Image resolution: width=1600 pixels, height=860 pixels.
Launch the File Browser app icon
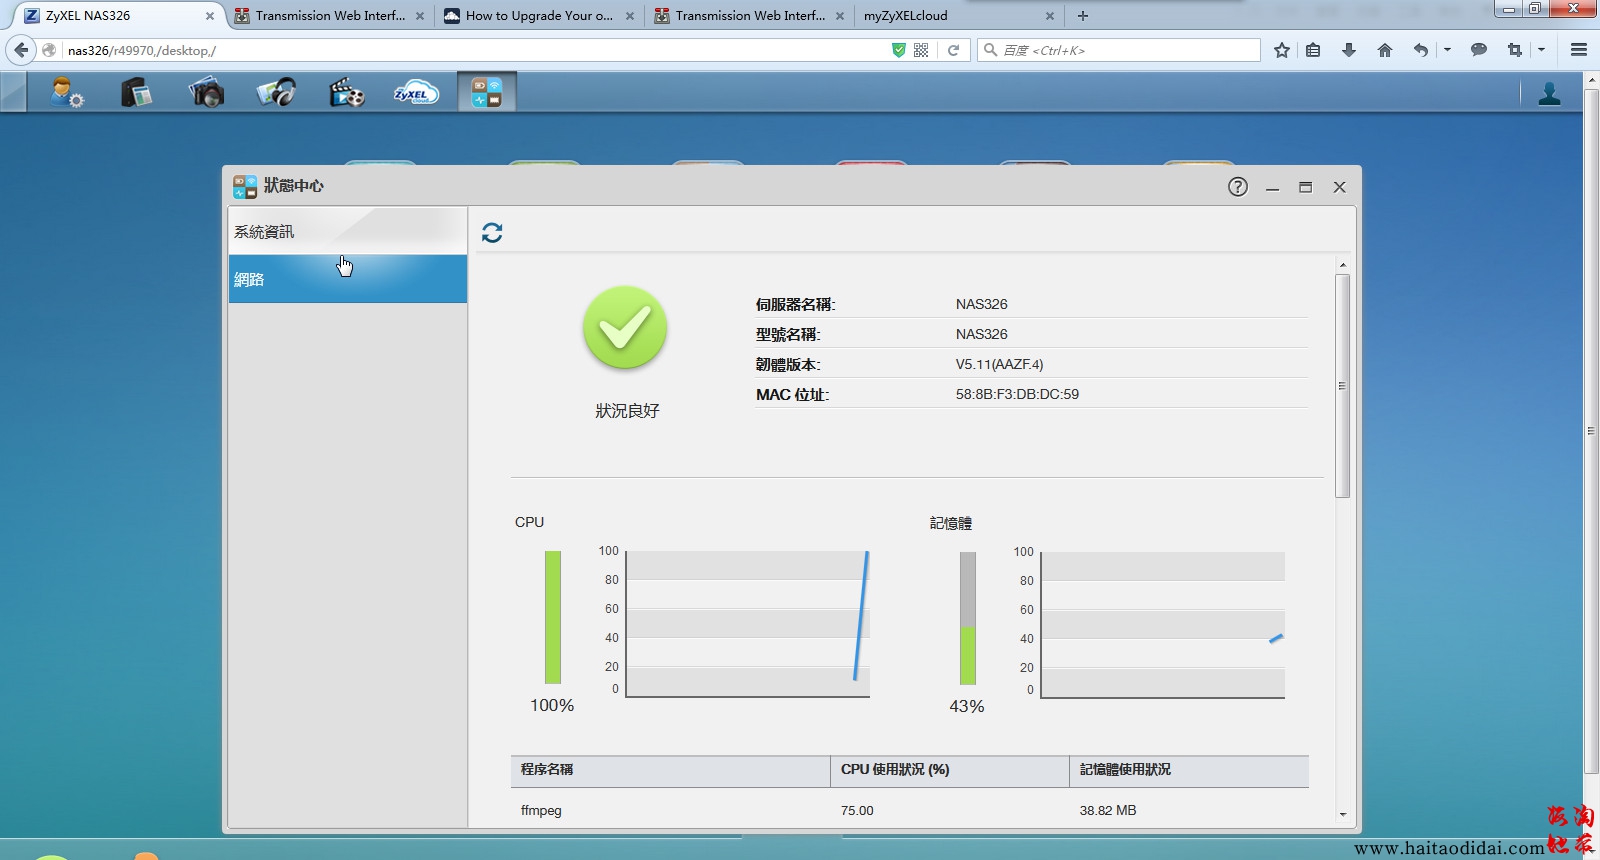coord(136,93)
